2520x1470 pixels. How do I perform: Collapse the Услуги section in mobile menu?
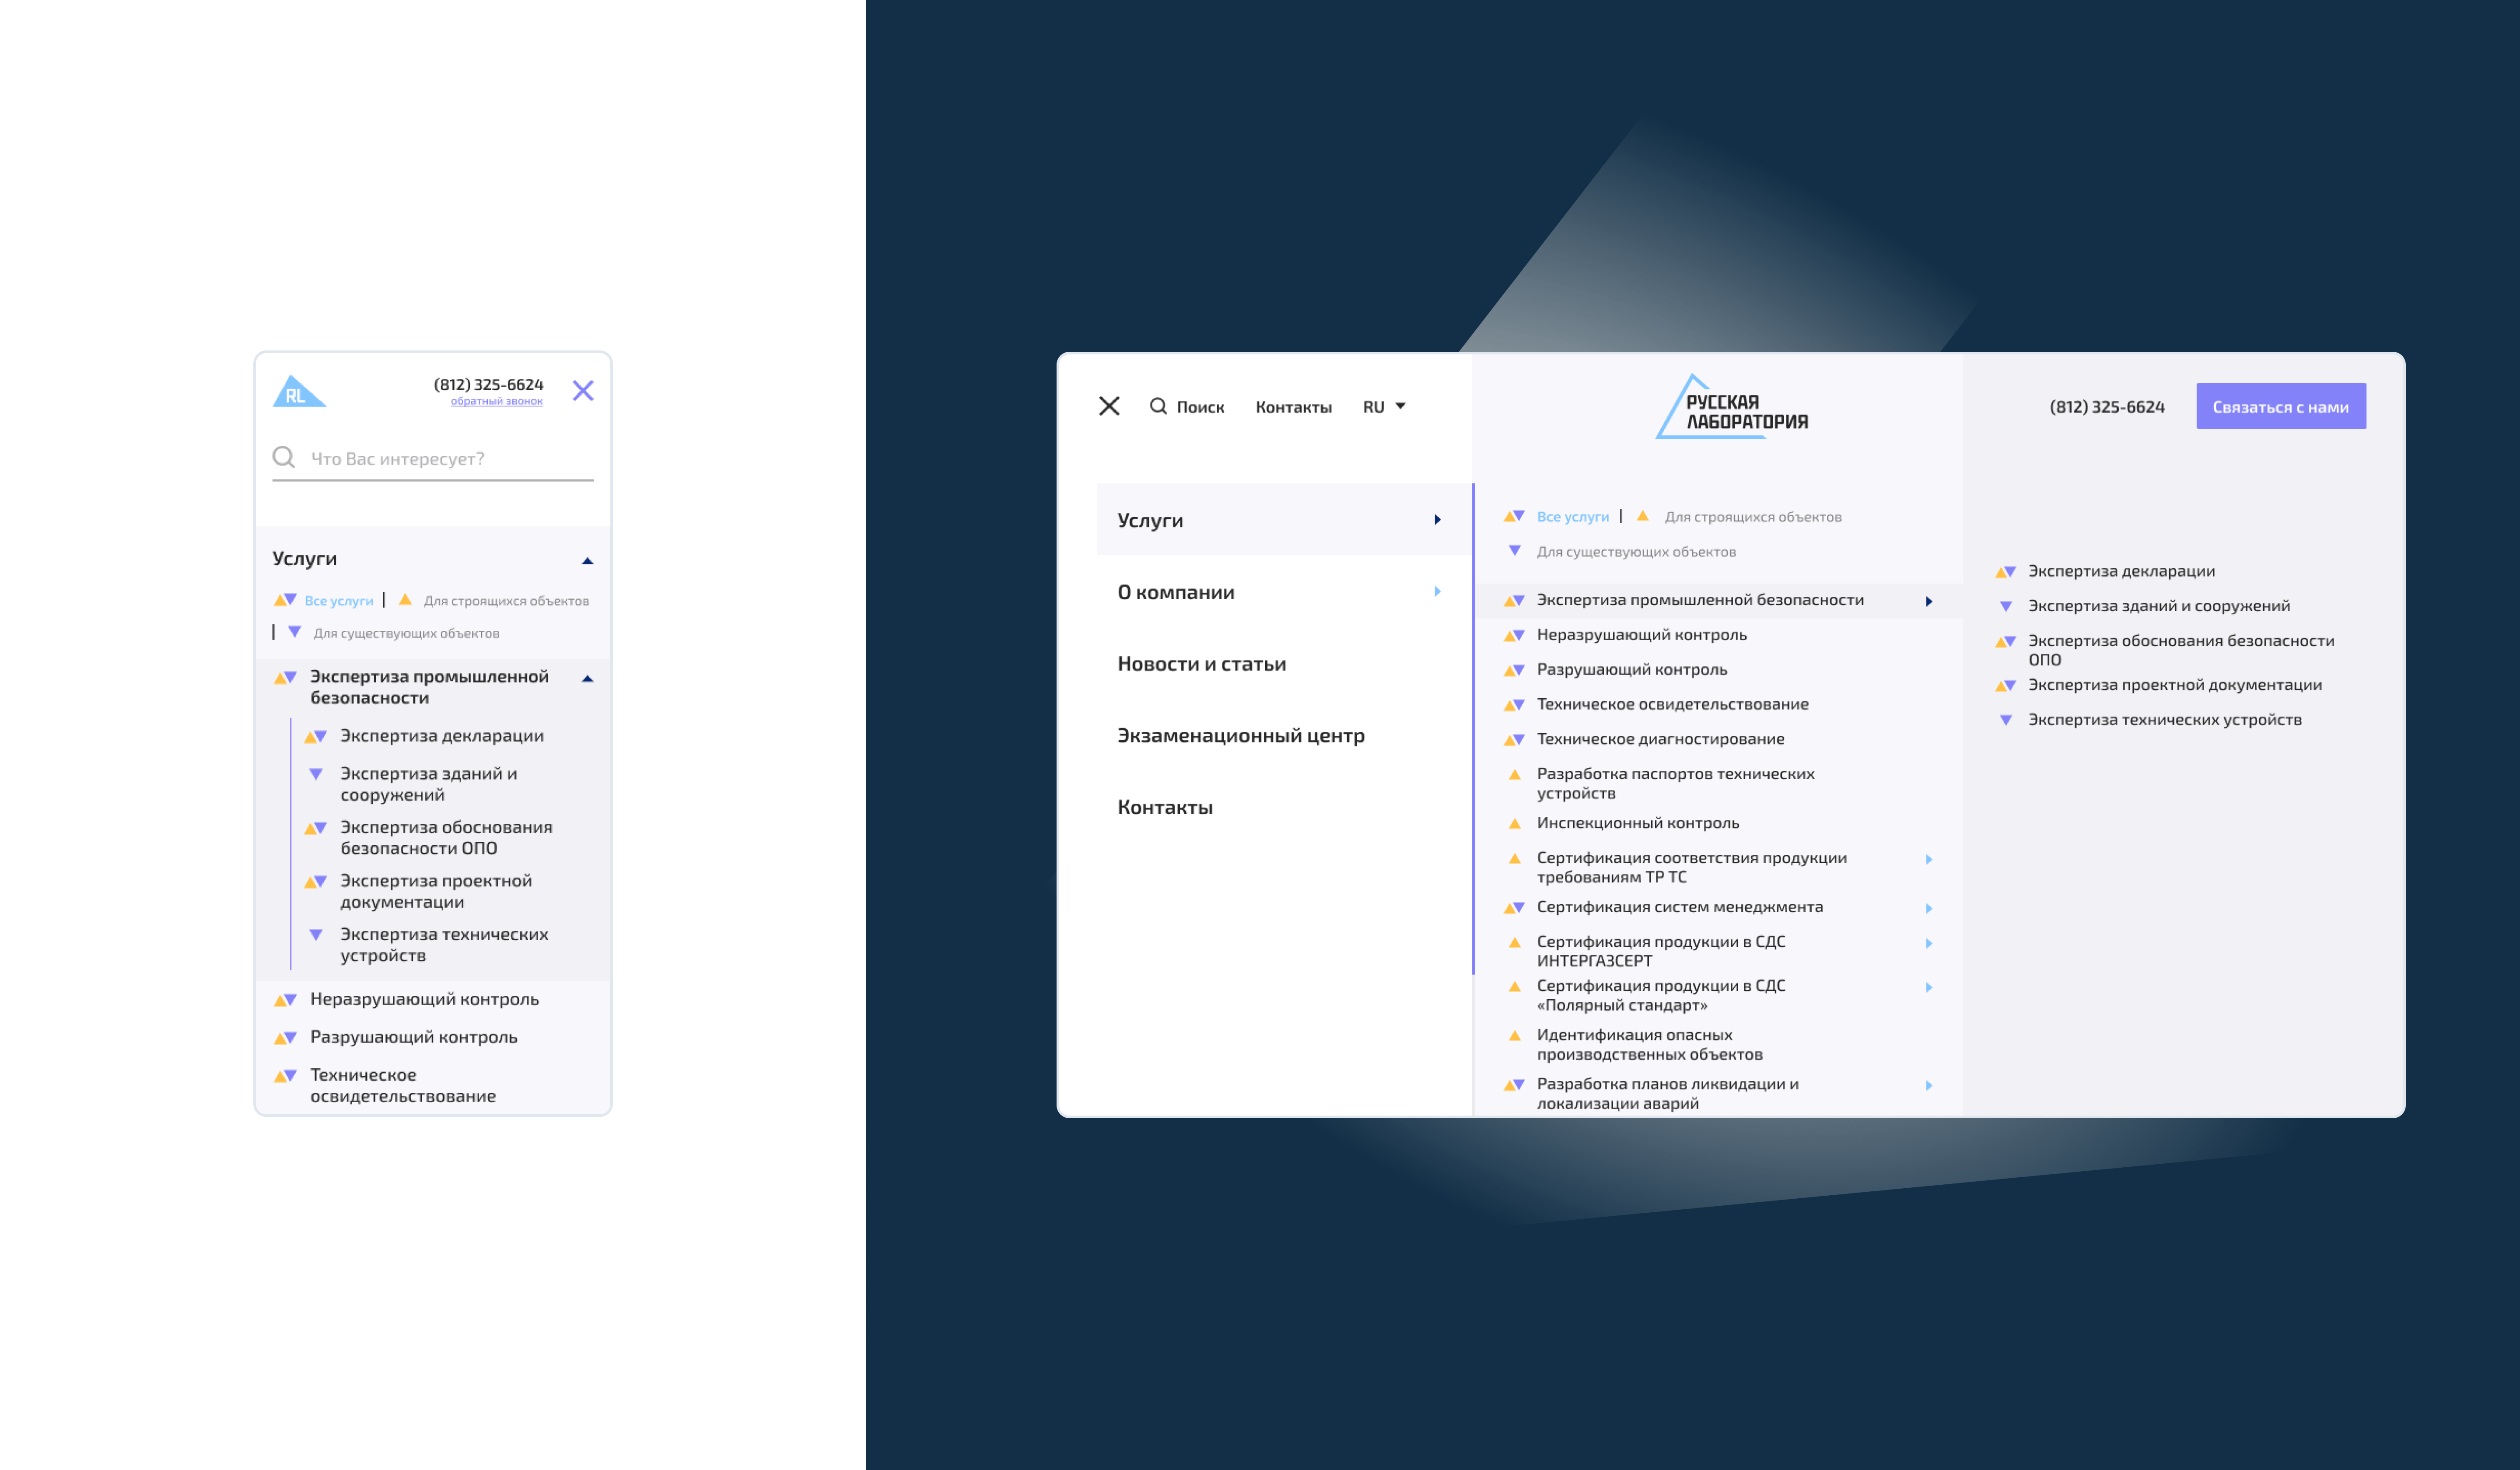tap(587, 561)
